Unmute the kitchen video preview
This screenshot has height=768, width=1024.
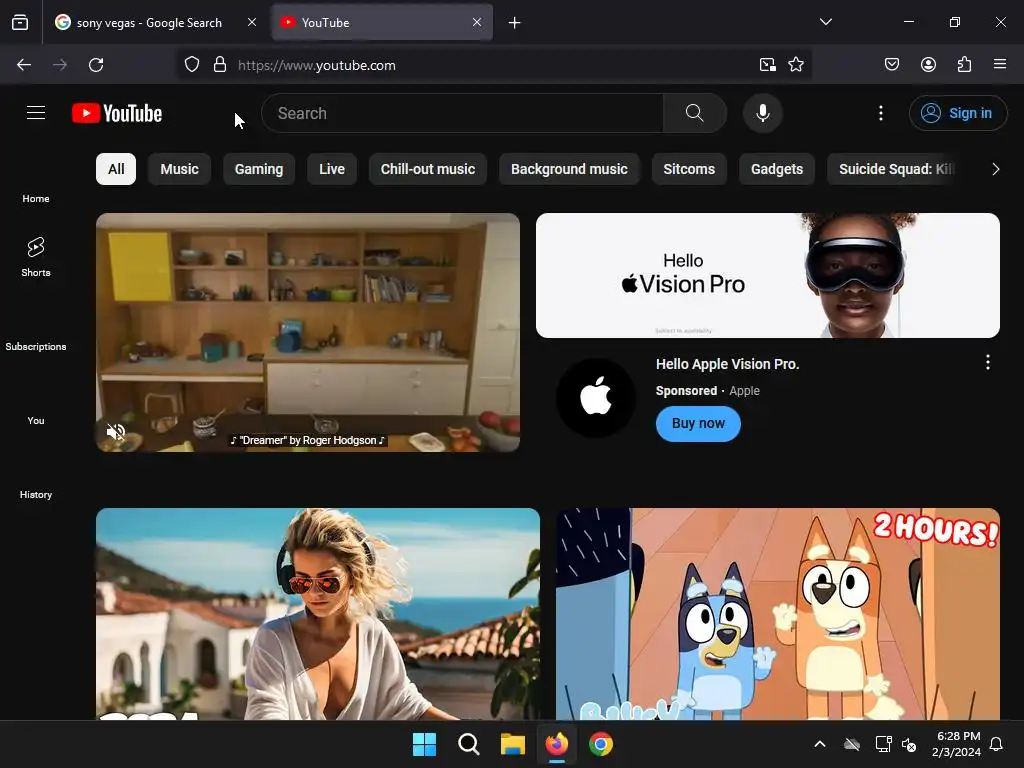(x=116, y=432)
